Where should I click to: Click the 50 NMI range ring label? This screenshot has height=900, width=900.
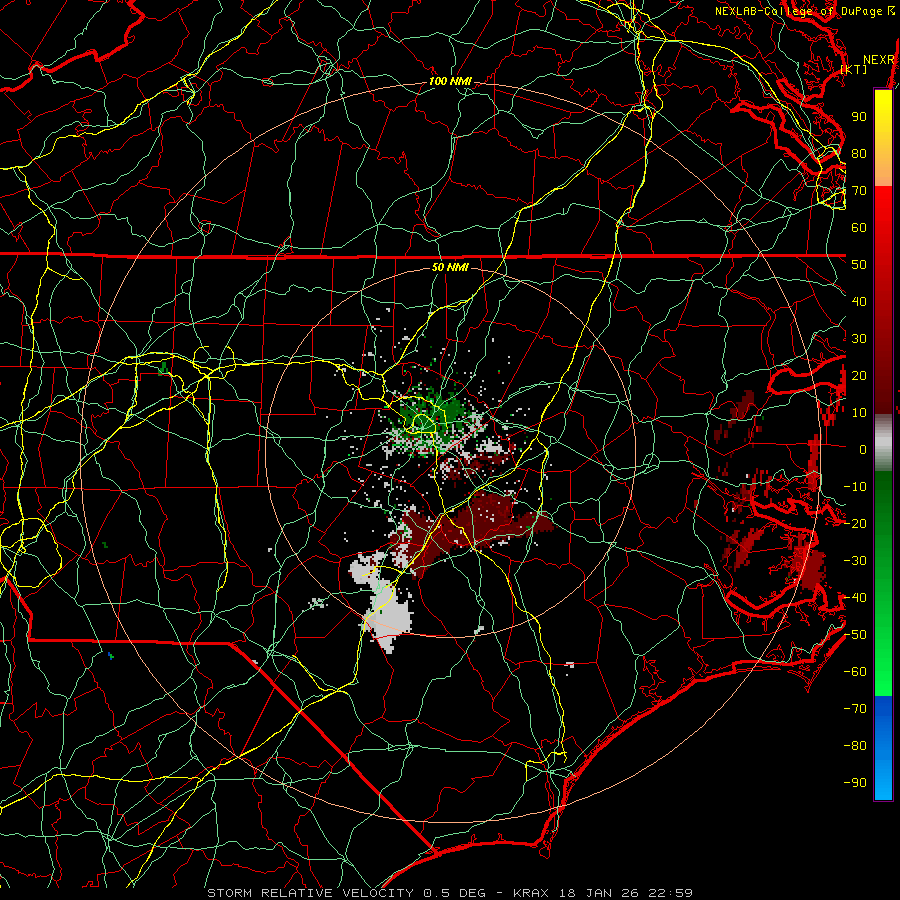[x=450, y=267]
